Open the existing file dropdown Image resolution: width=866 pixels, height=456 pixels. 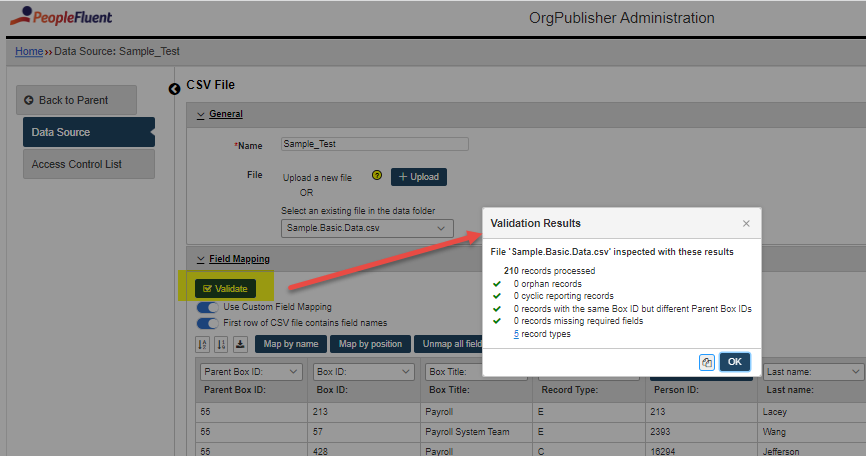point(367,228)
